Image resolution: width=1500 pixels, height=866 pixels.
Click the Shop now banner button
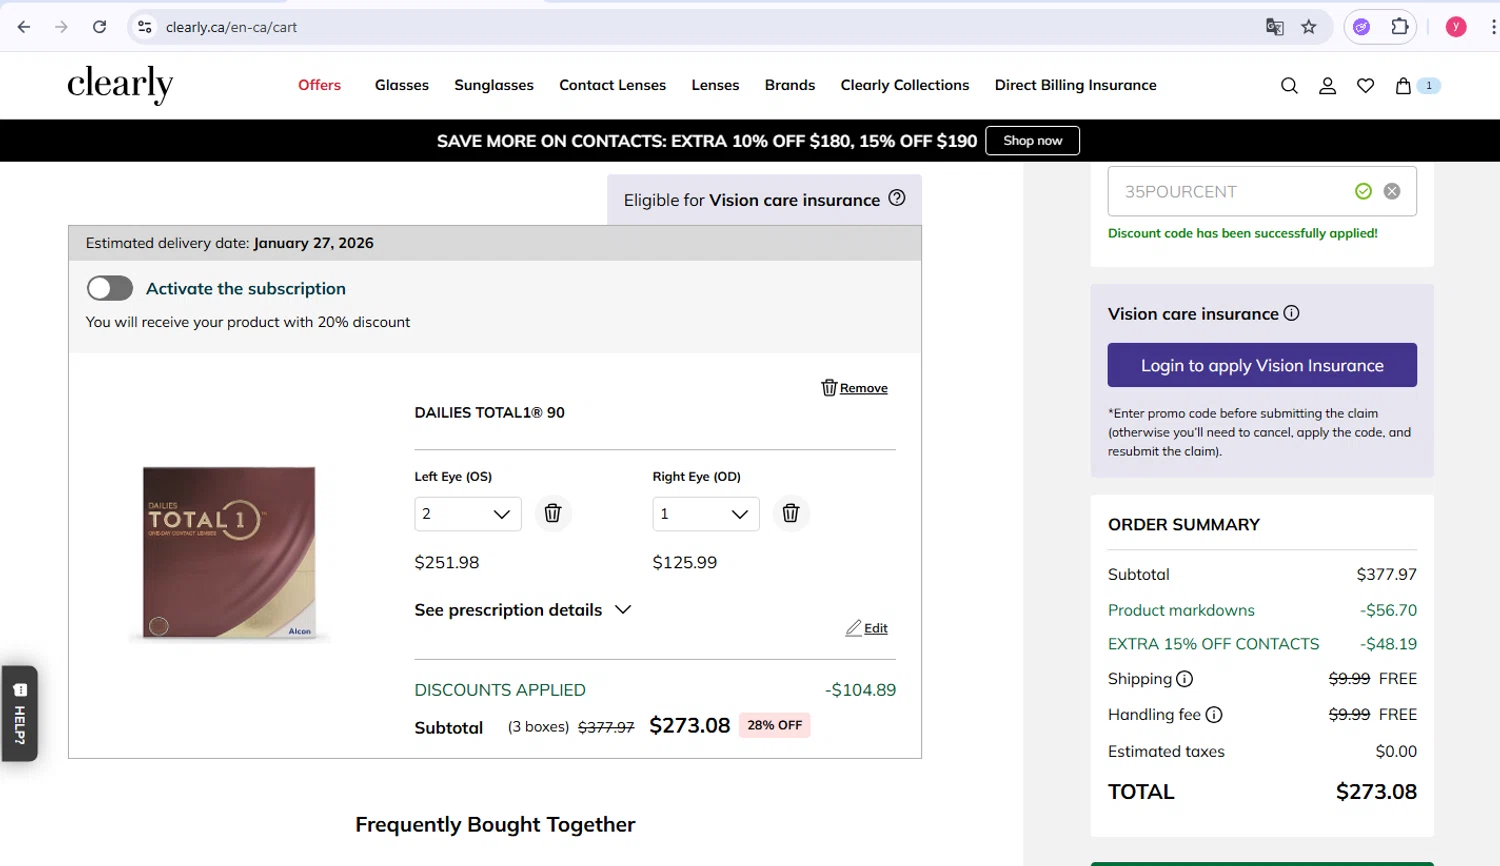1032,141
